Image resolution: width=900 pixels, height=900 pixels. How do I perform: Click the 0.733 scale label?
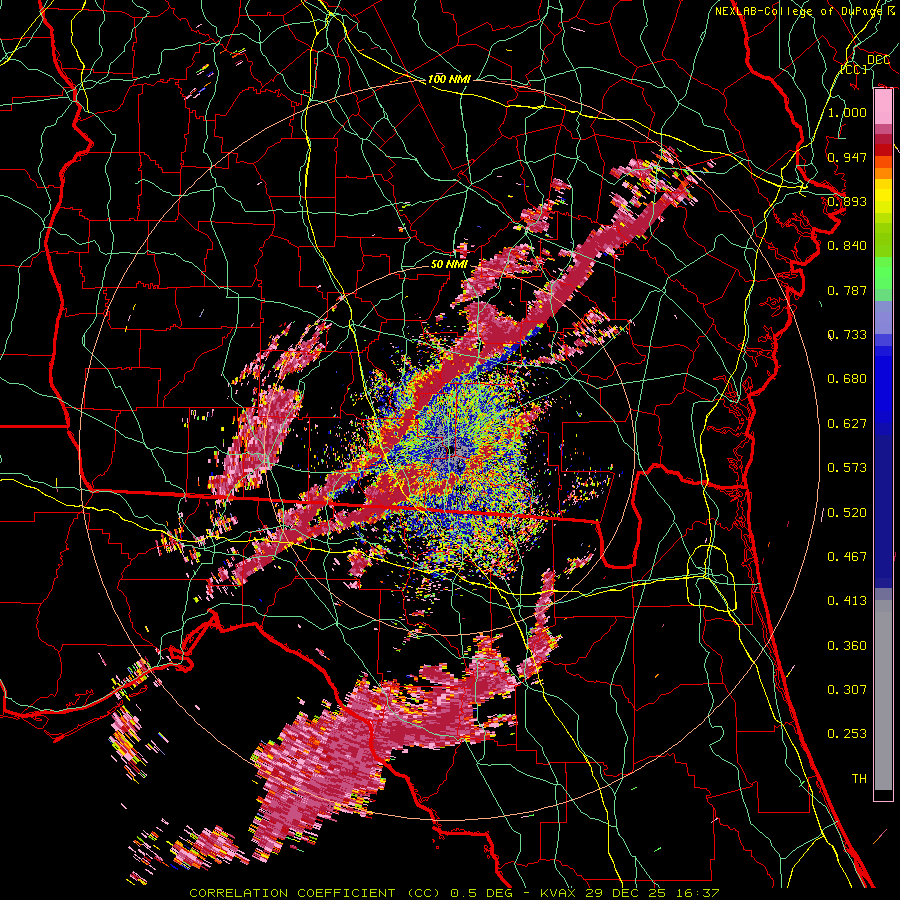click(x=847, y=335)
